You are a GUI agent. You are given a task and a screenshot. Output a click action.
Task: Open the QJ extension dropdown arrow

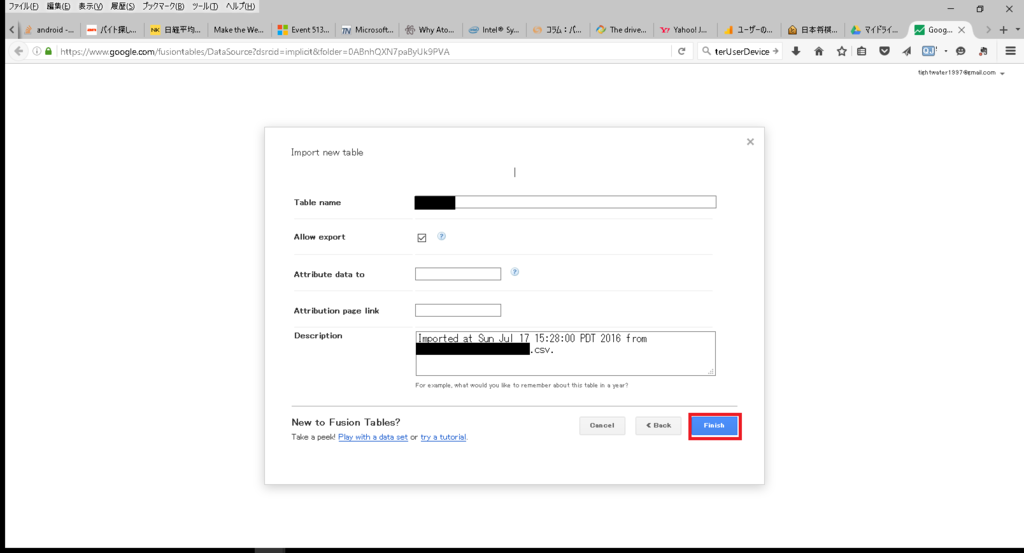[x=946, y=52]
